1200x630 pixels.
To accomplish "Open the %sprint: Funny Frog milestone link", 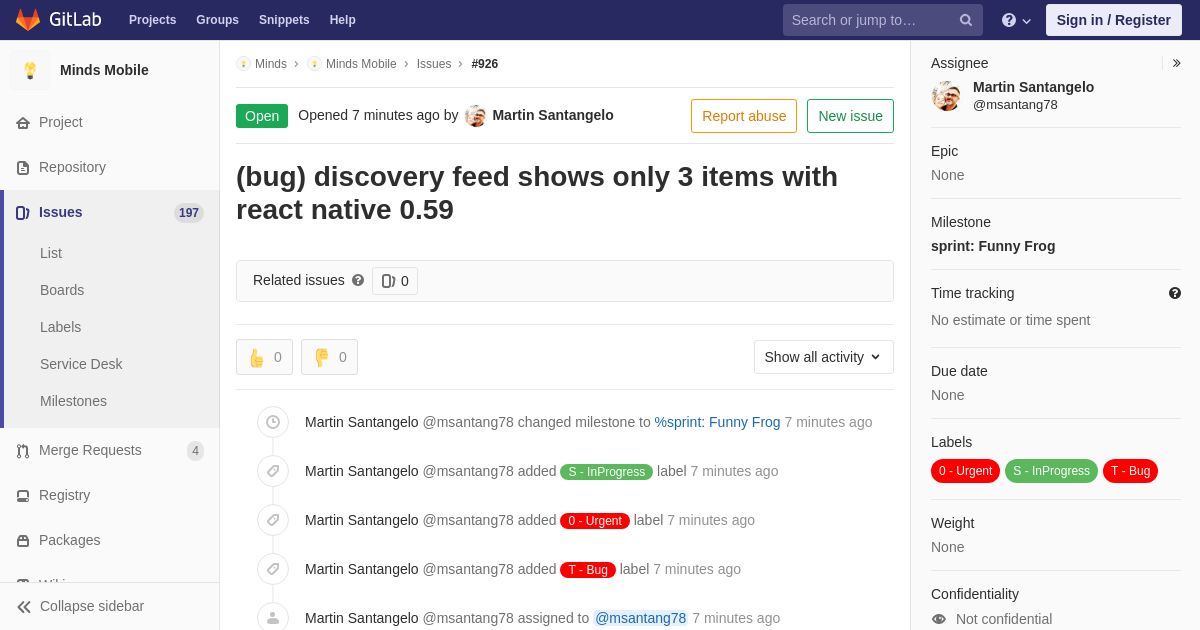I will [x=717, y=422].
